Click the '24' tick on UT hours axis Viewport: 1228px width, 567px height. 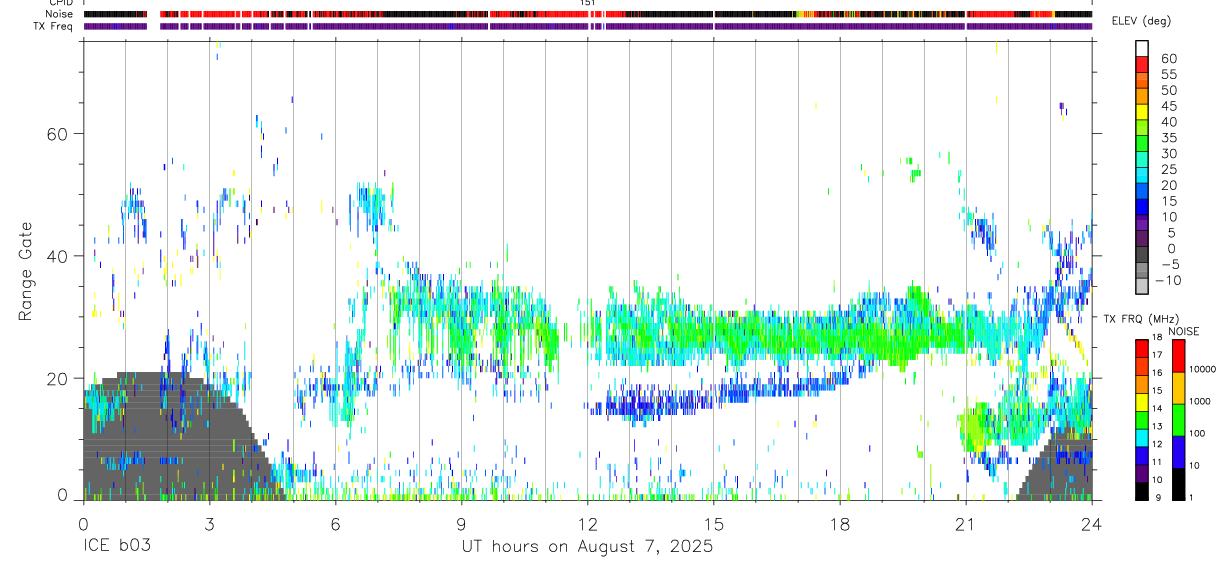point(1091,524)
